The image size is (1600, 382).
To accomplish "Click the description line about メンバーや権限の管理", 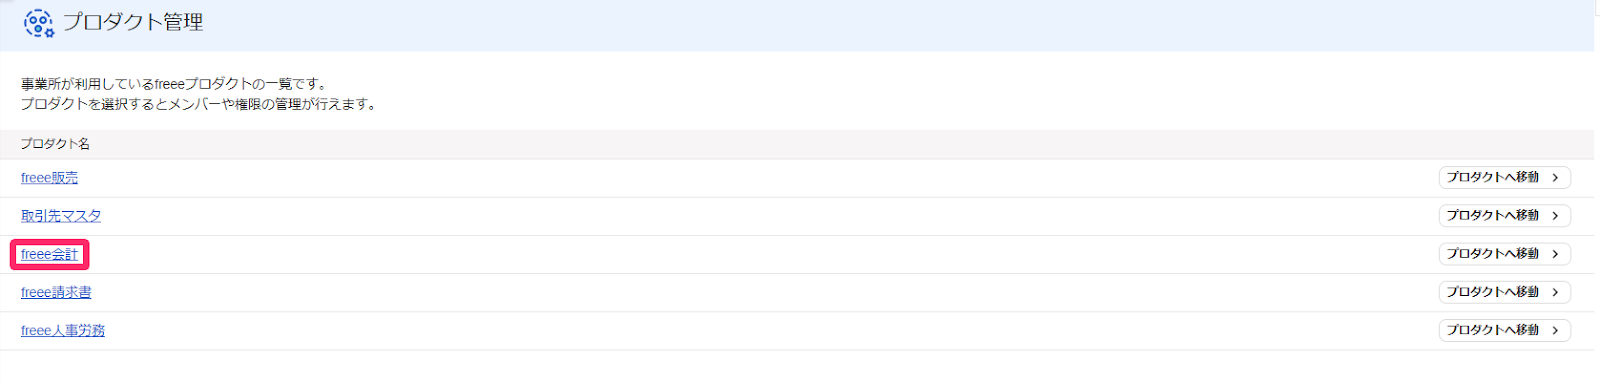I will point(200,104).
